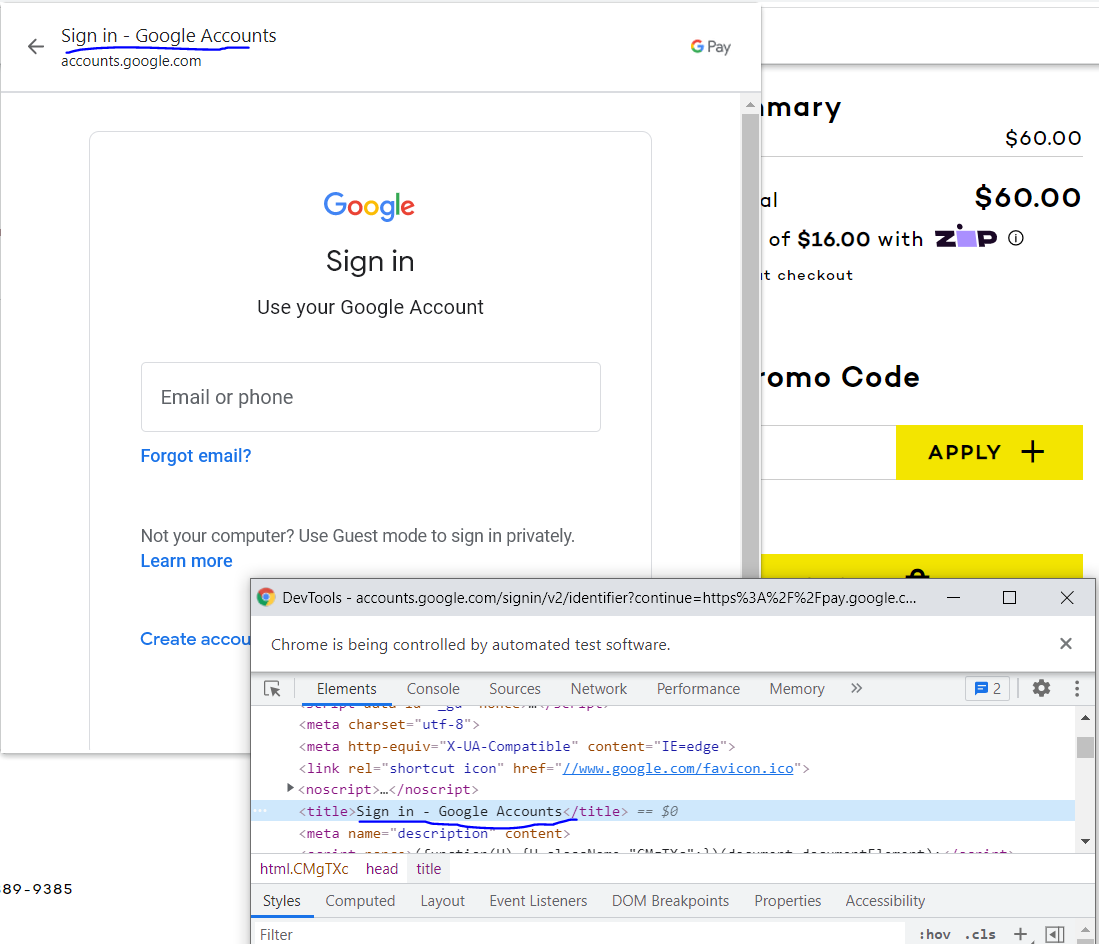Toggle the computed styles sidebar pane icon
The height and width of the screenshot is (944, 1099).
click(x=1055, y=934)
